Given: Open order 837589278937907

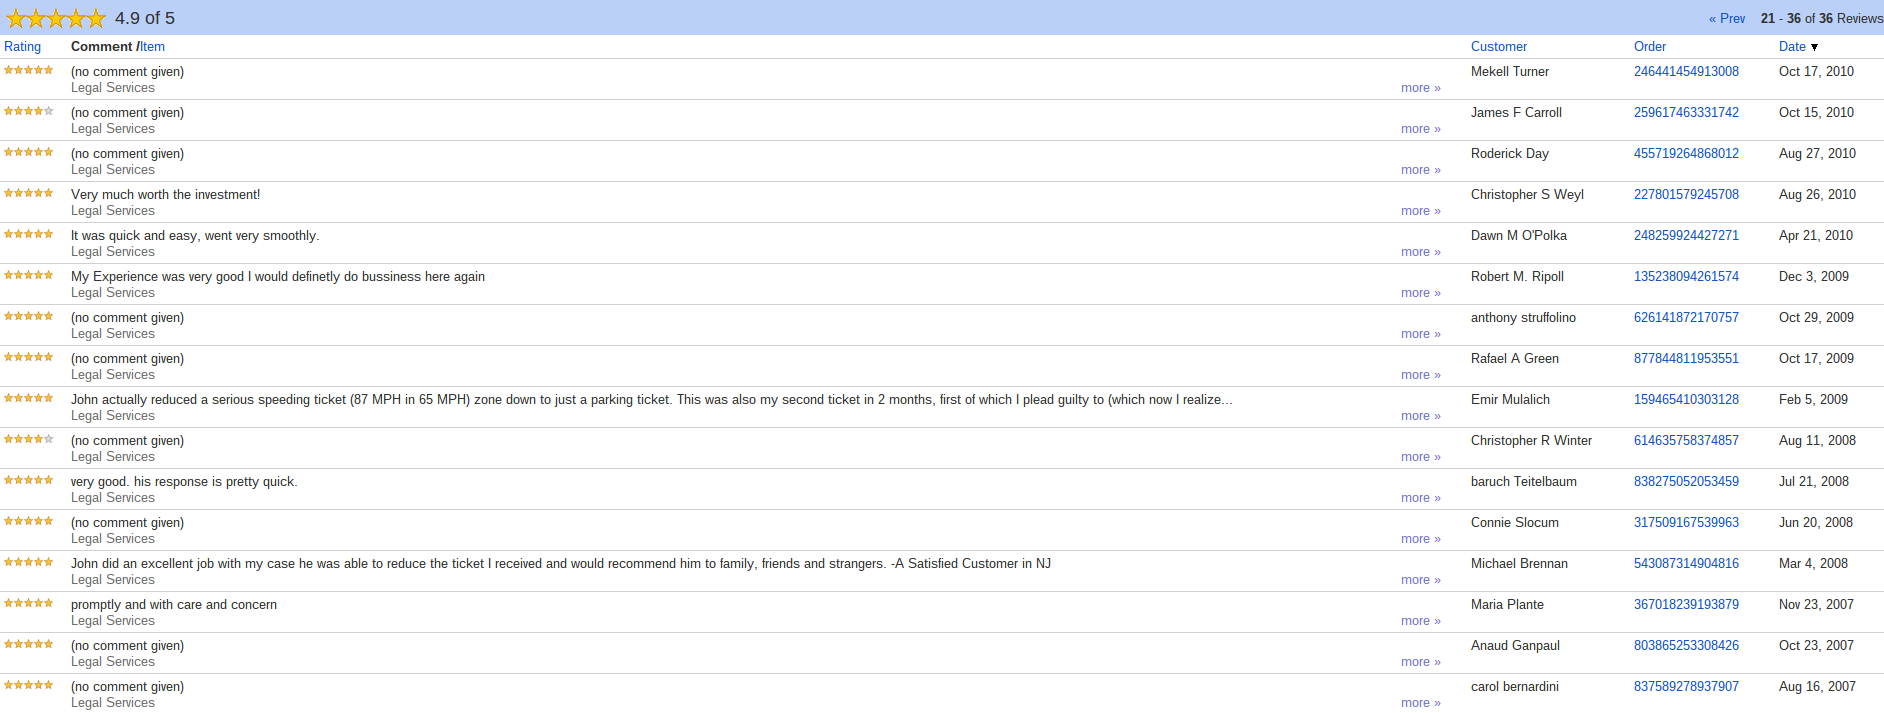Looking at the screenshot, I should (x=1686, y=687).
